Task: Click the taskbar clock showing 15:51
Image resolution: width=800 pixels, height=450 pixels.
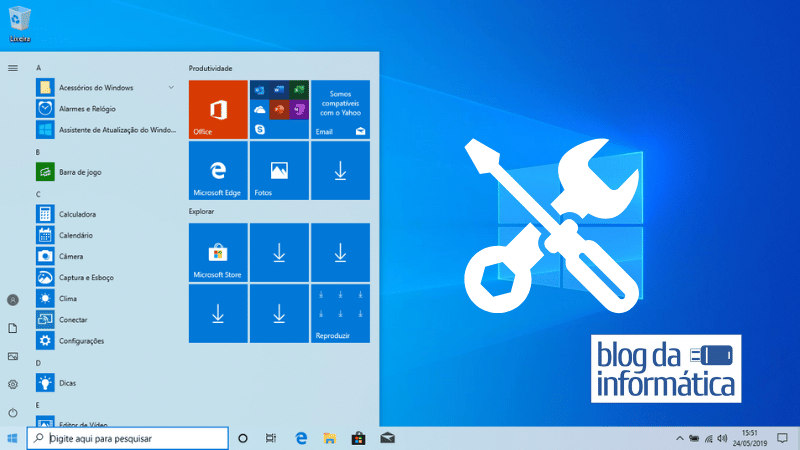Action: [x=749, y=438]
